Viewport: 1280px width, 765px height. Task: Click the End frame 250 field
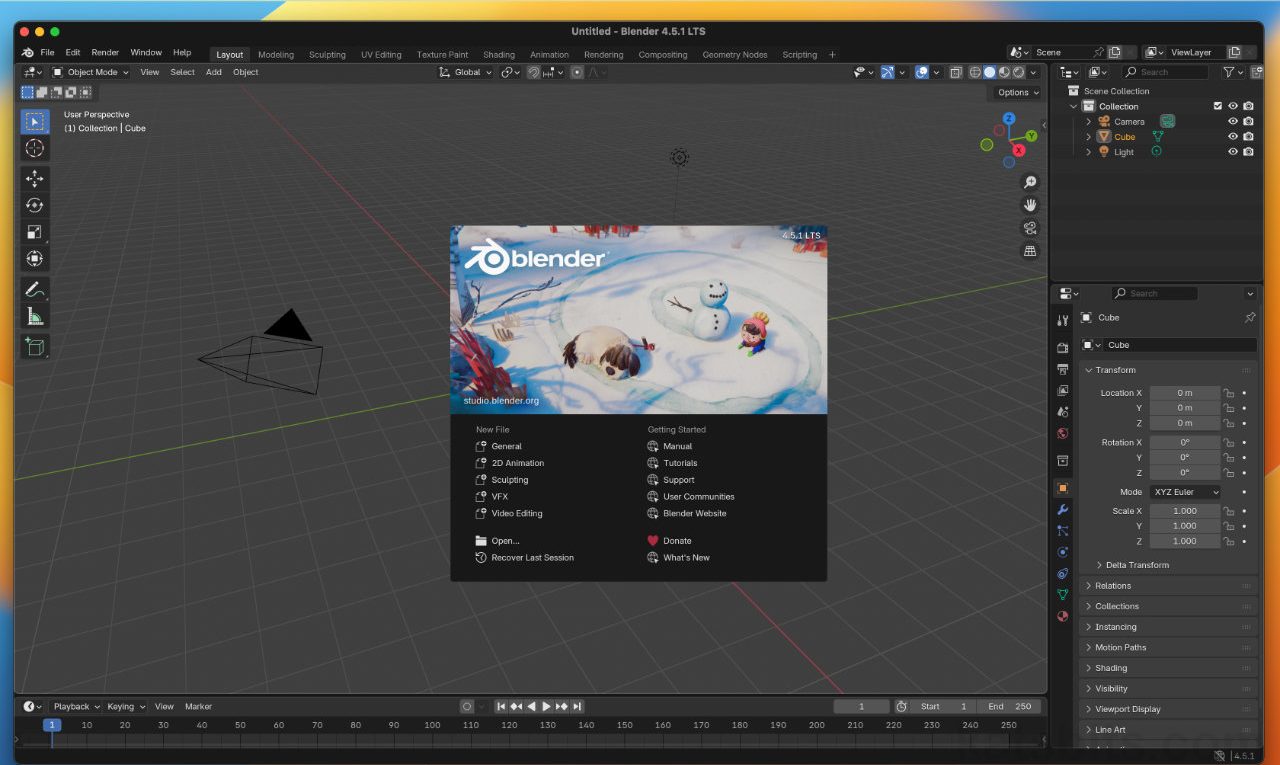click(1009, 706)
